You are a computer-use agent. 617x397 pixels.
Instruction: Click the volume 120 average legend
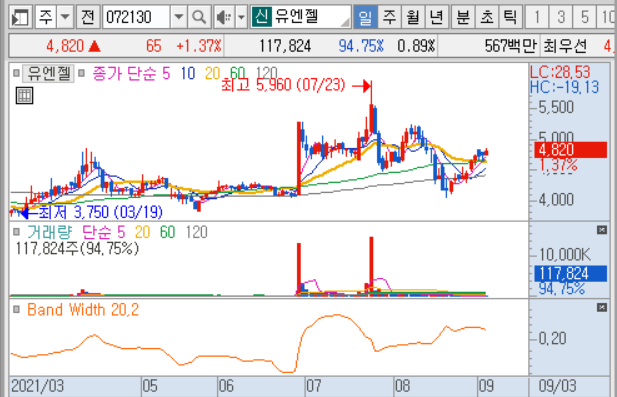(x=196, y=232)
